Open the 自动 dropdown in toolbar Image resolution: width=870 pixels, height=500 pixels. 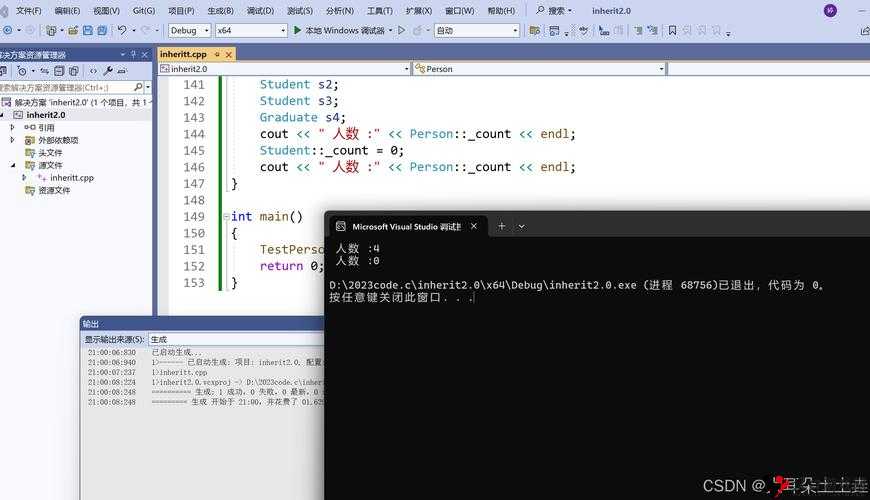(x=477, y=31)
